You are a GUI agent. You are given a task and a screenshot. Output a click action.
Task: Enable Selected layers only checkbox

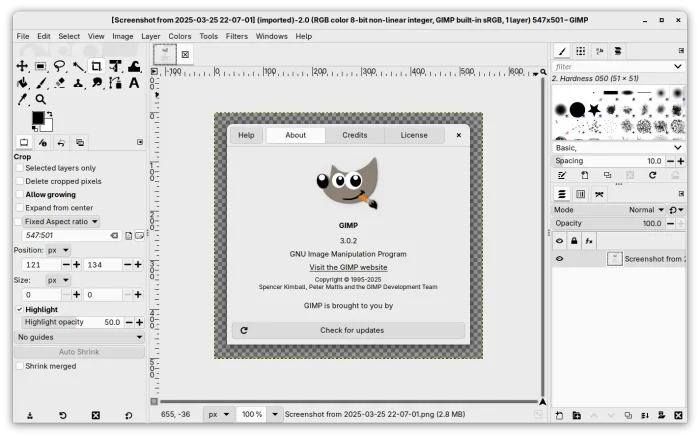pyautogui.click(x=20, y=168)
